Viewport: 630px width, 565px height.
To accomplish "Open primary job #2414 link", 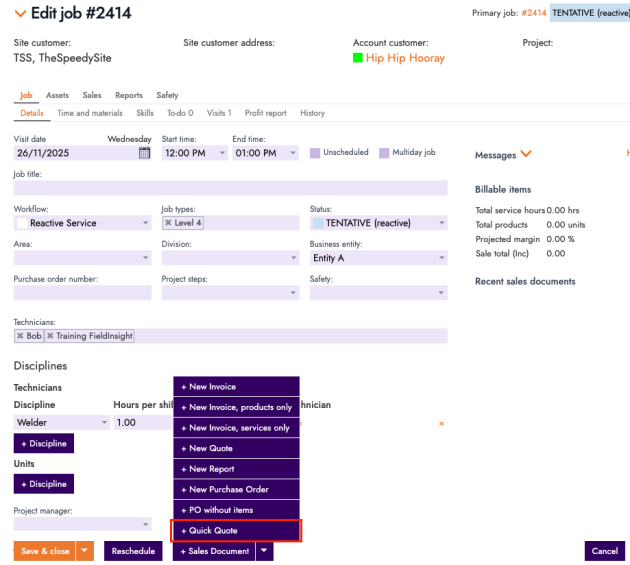I will pos(533,13).
